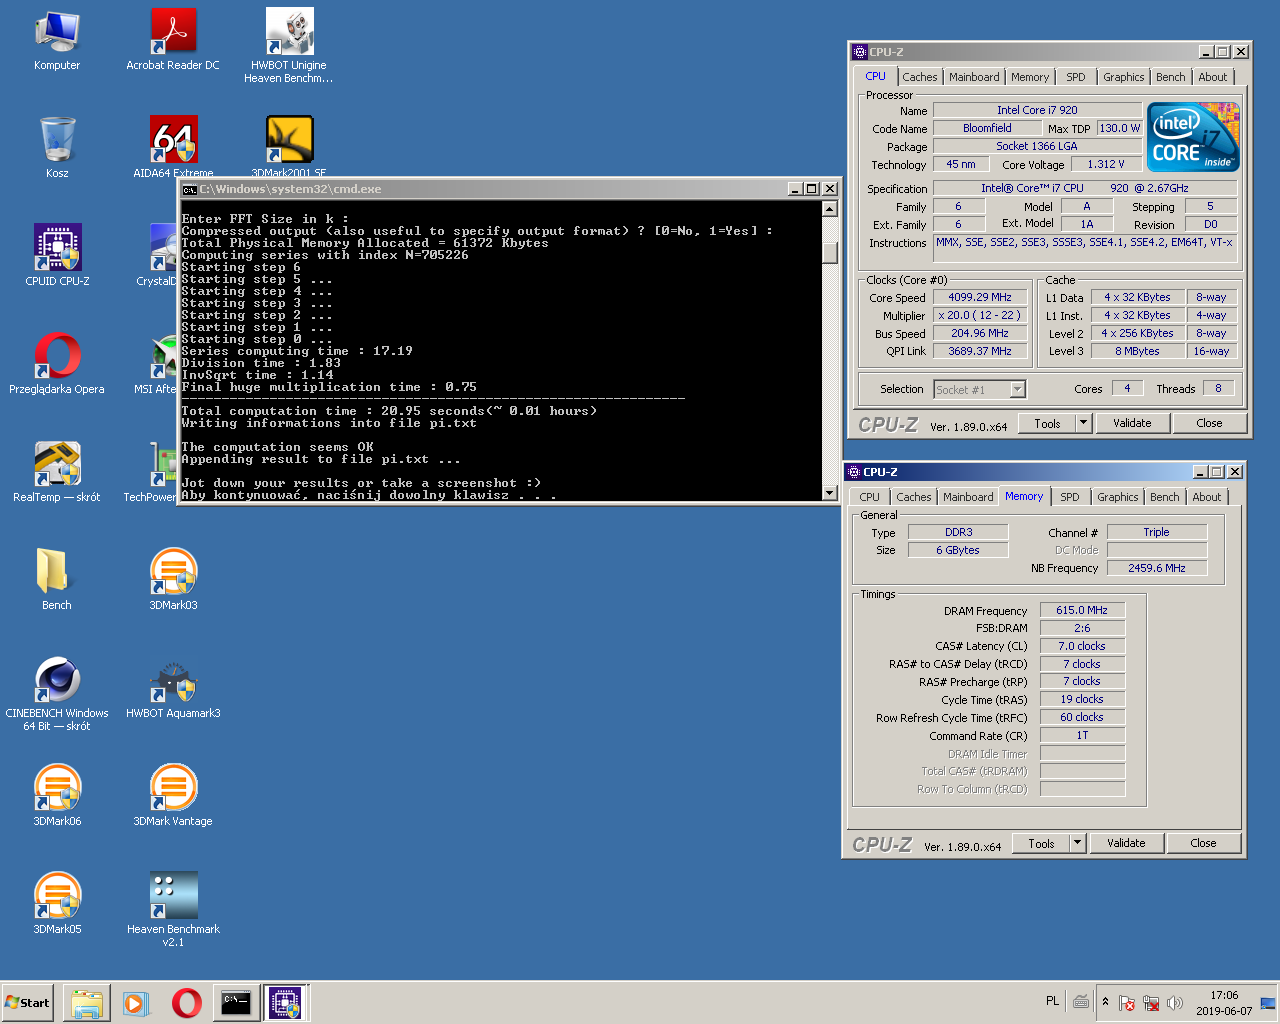Click Validate in upper CPU-Z window
Image resolution: width=1280 pixels, height=1024 pixels.
tap(1132, 423)
